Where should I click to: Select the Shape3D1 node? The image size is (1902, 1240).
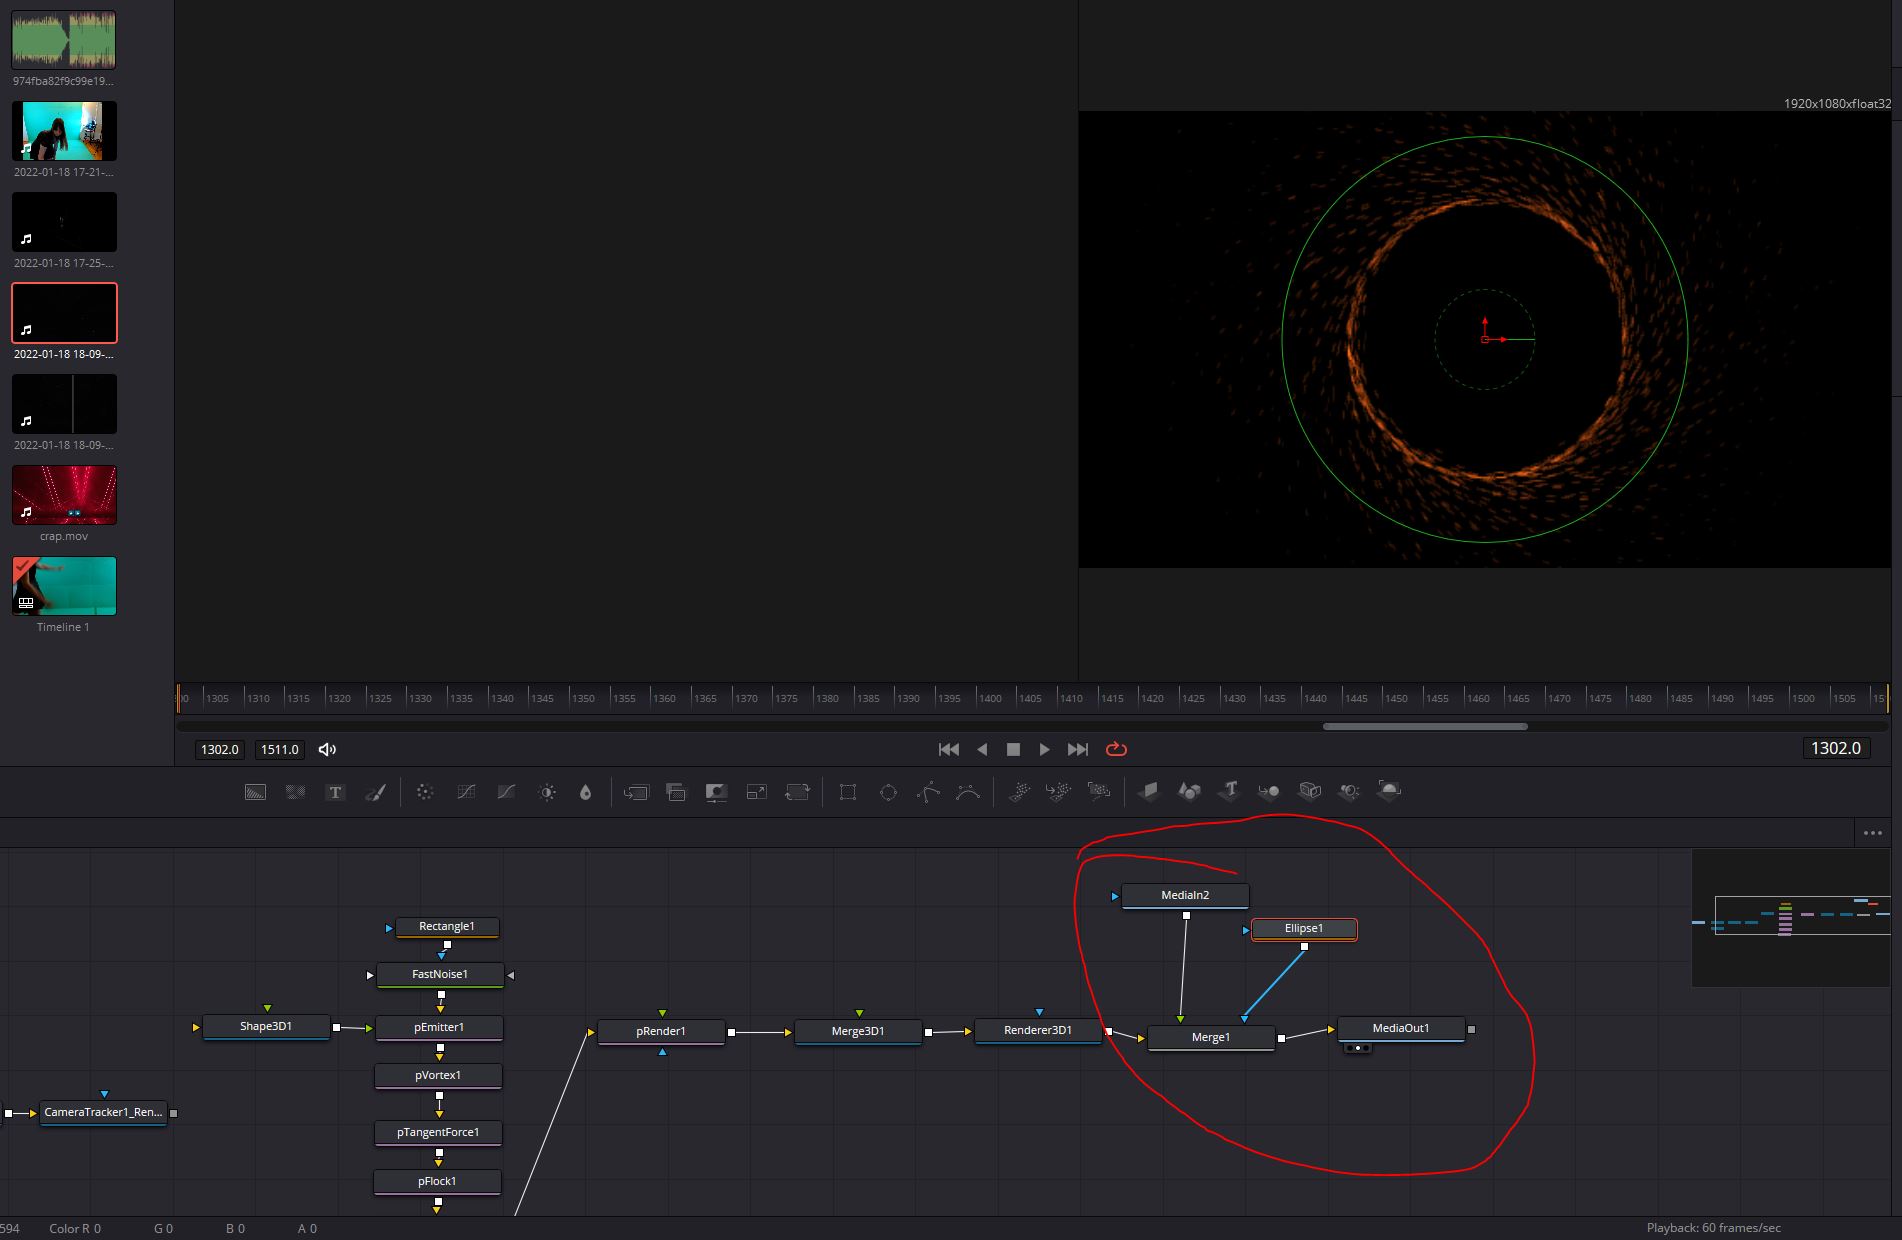tap(266, 1027)
